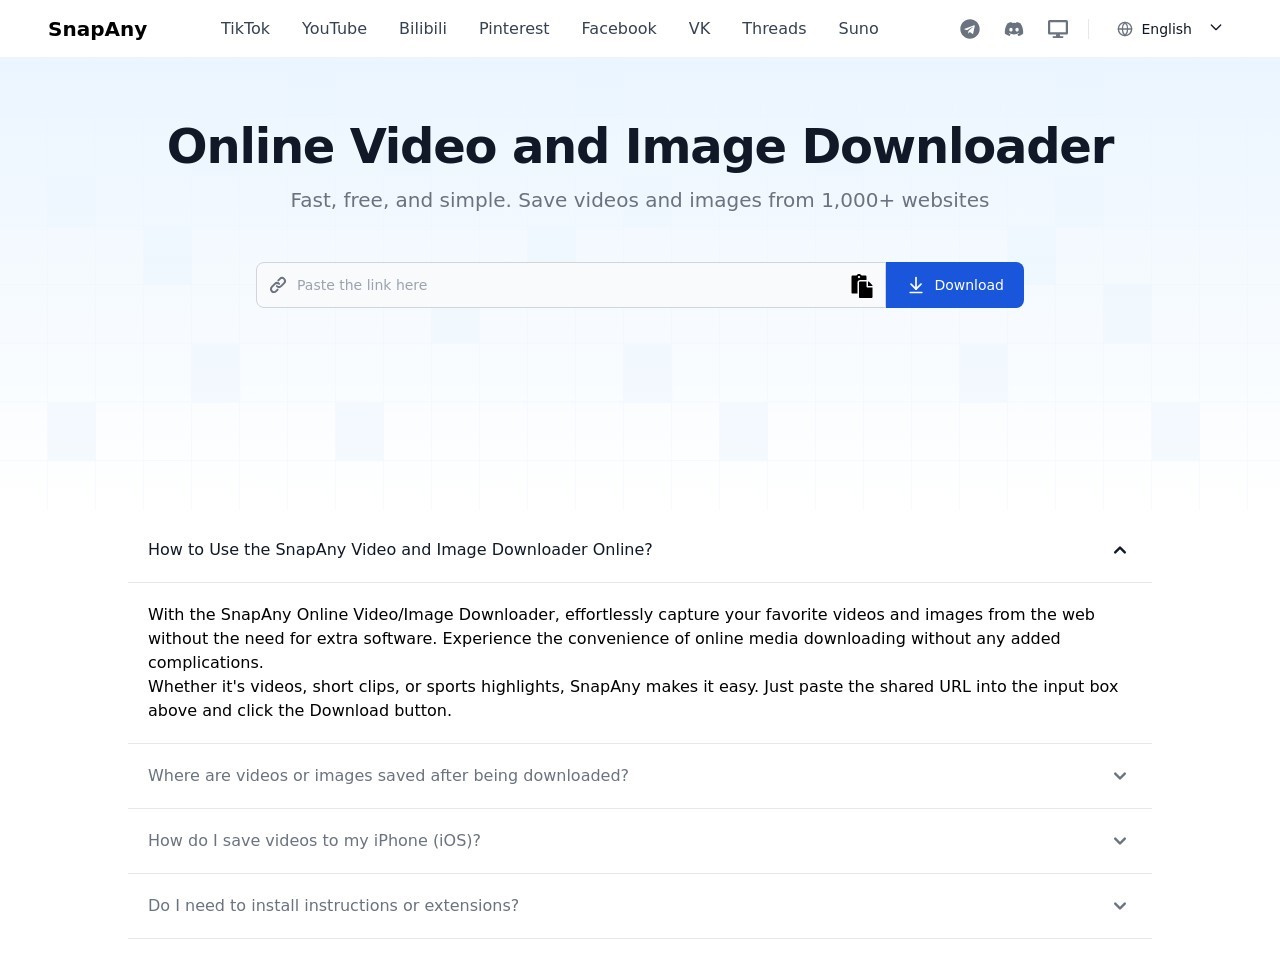Go to SnapAny home via logo
1280x960 pixels.
coord(98,29)
